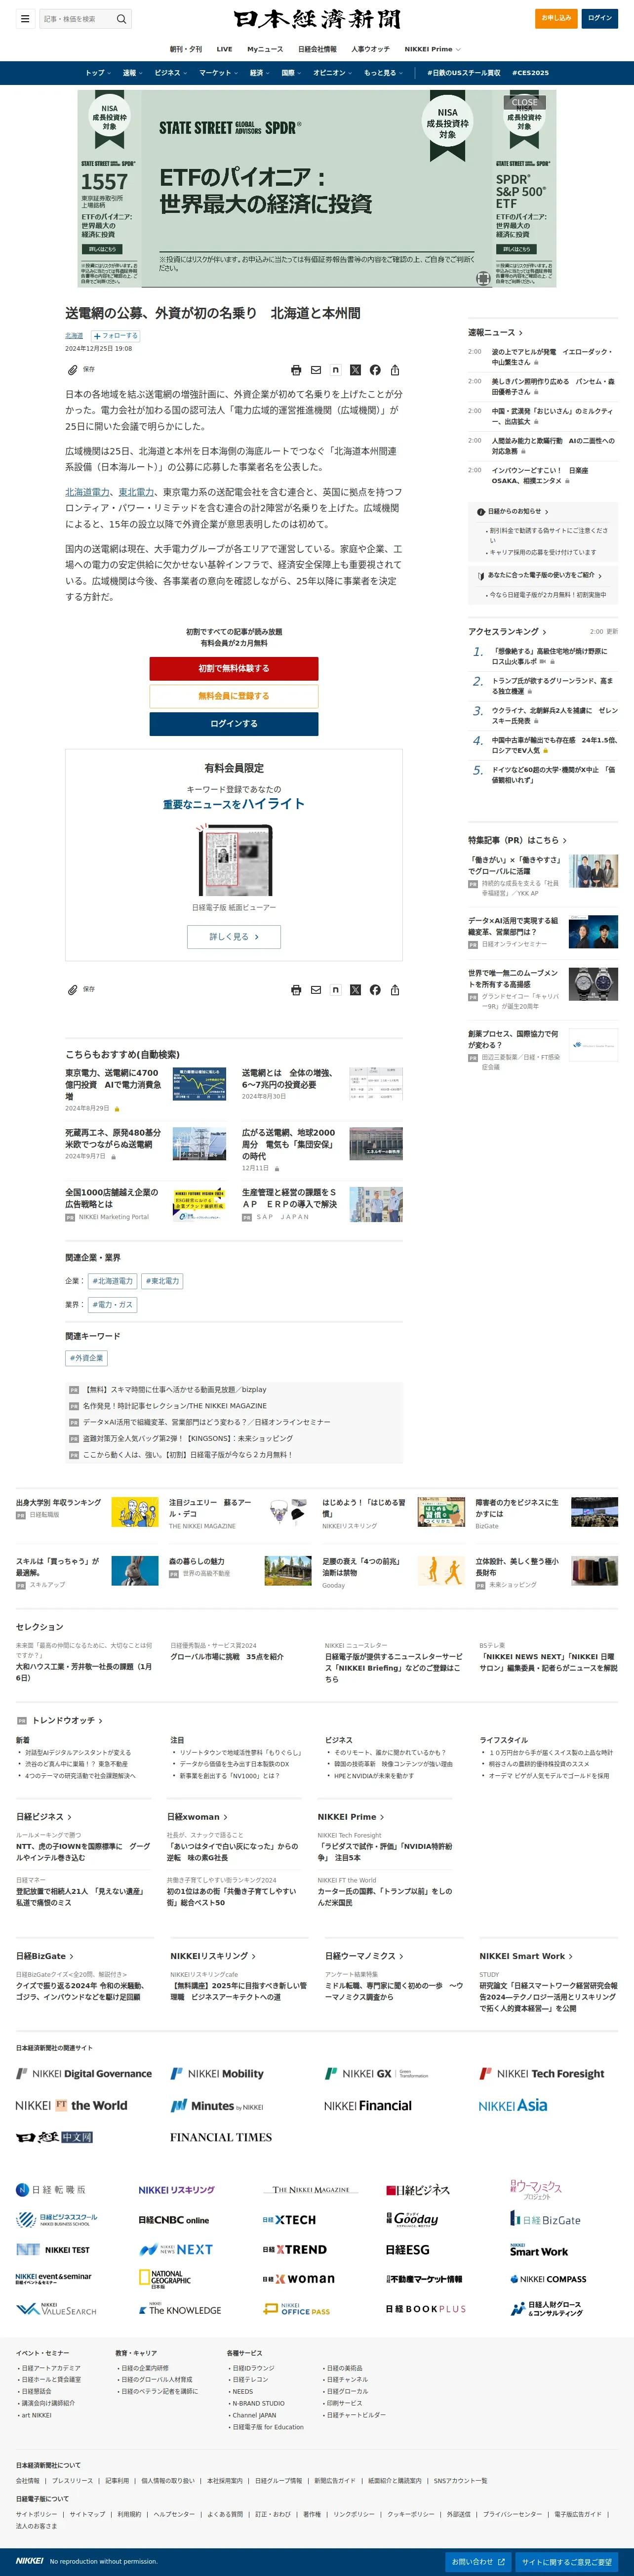This screenshot has height=2576, width=634.
Task: Select the #北海道電力 company tag
Action: (x=112, y=1281)
